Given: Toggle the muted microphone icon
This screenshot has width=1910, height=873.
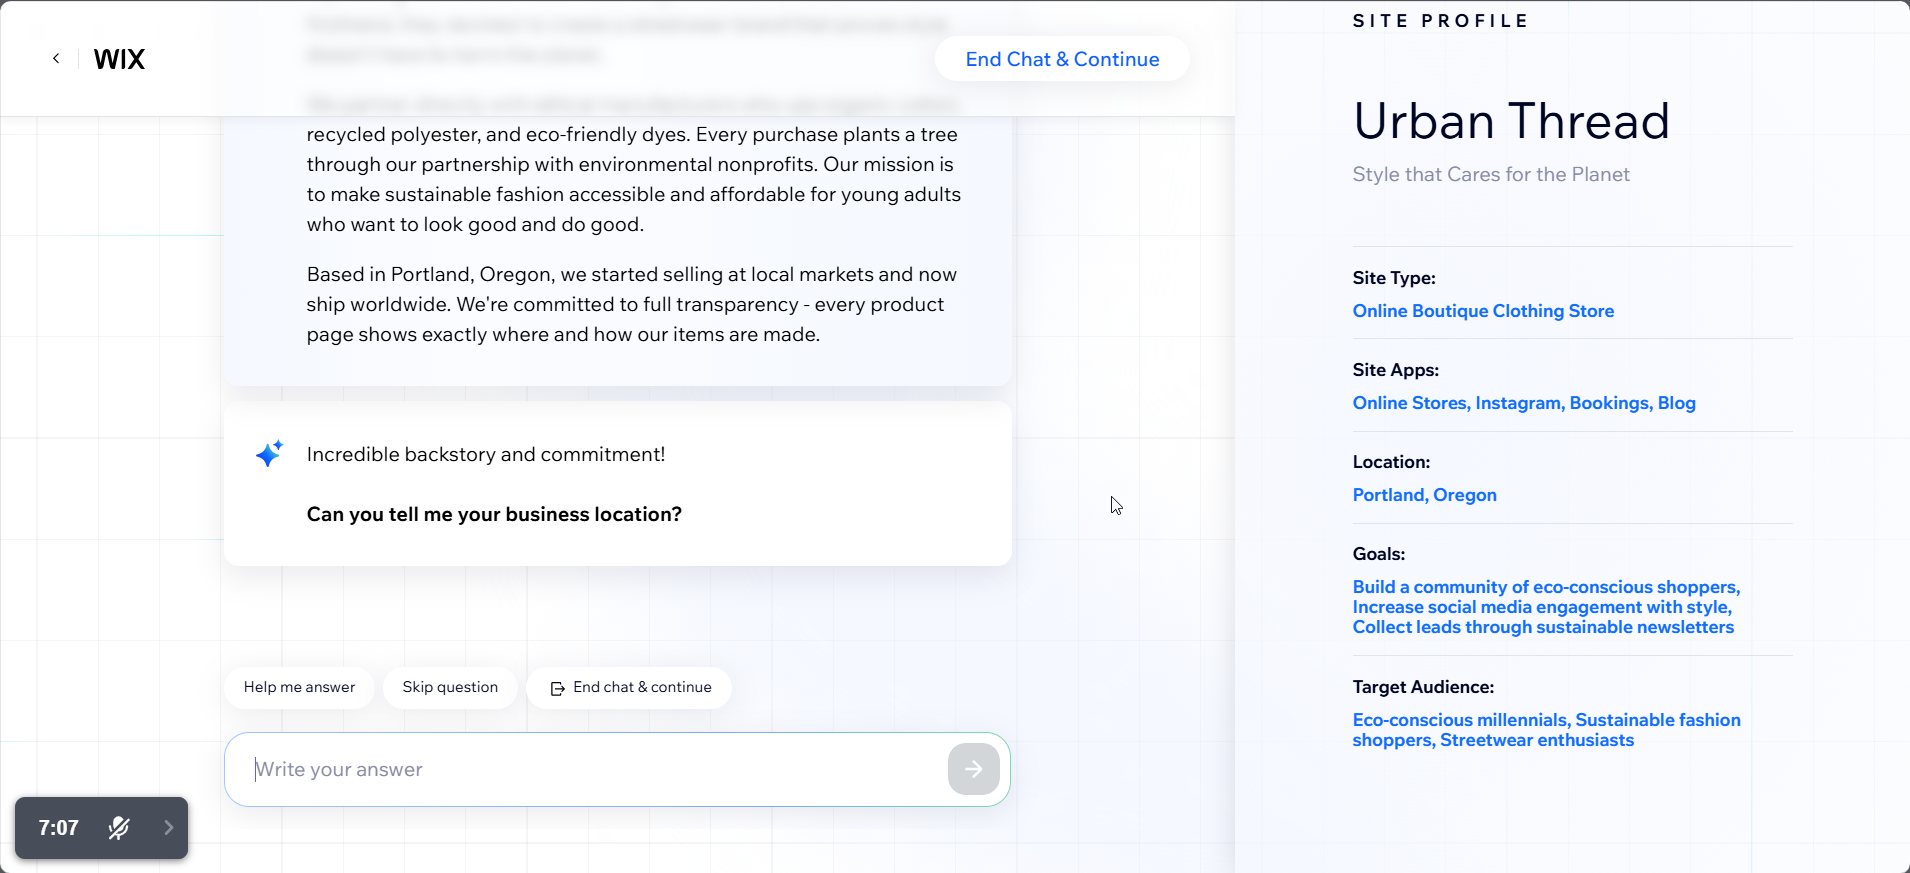Looking at the screenshot, I should (119, 828).
